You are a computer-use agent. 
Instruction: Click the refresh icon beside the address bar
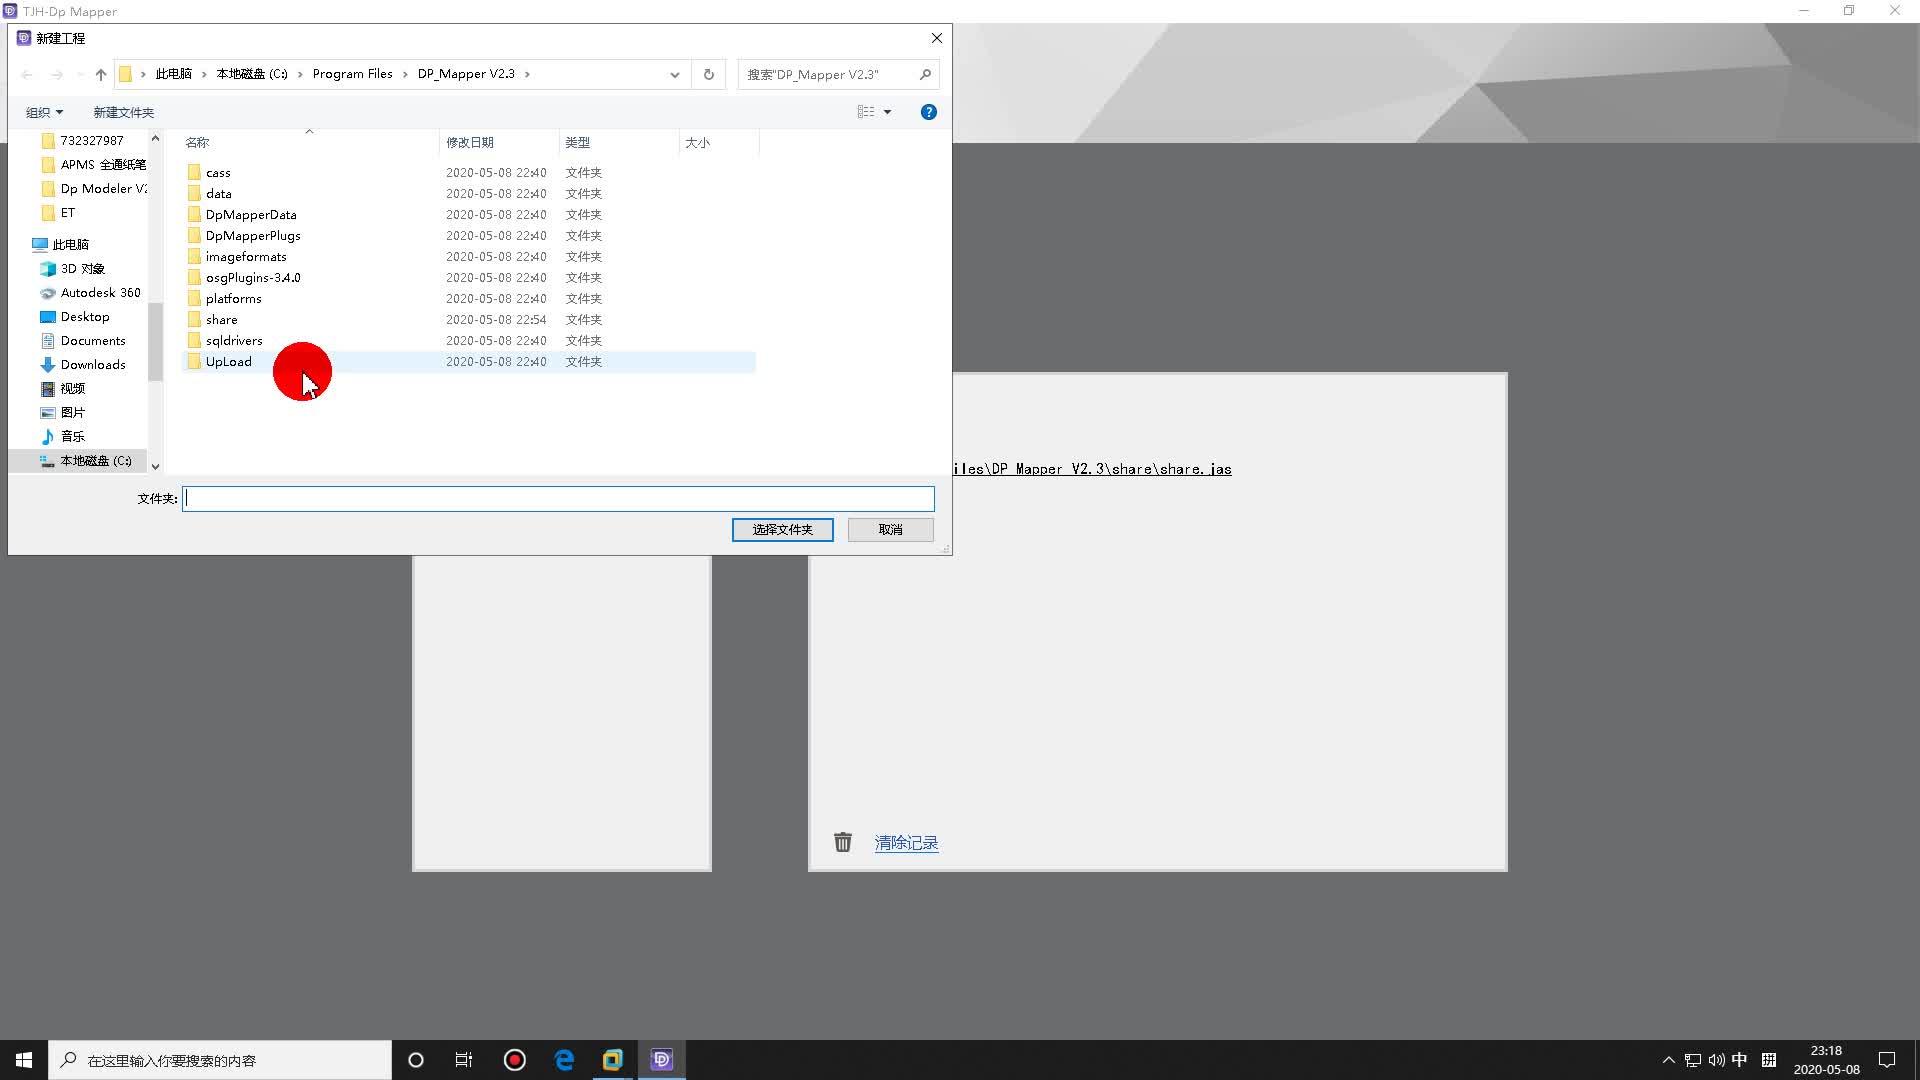[x=708, y=74]
